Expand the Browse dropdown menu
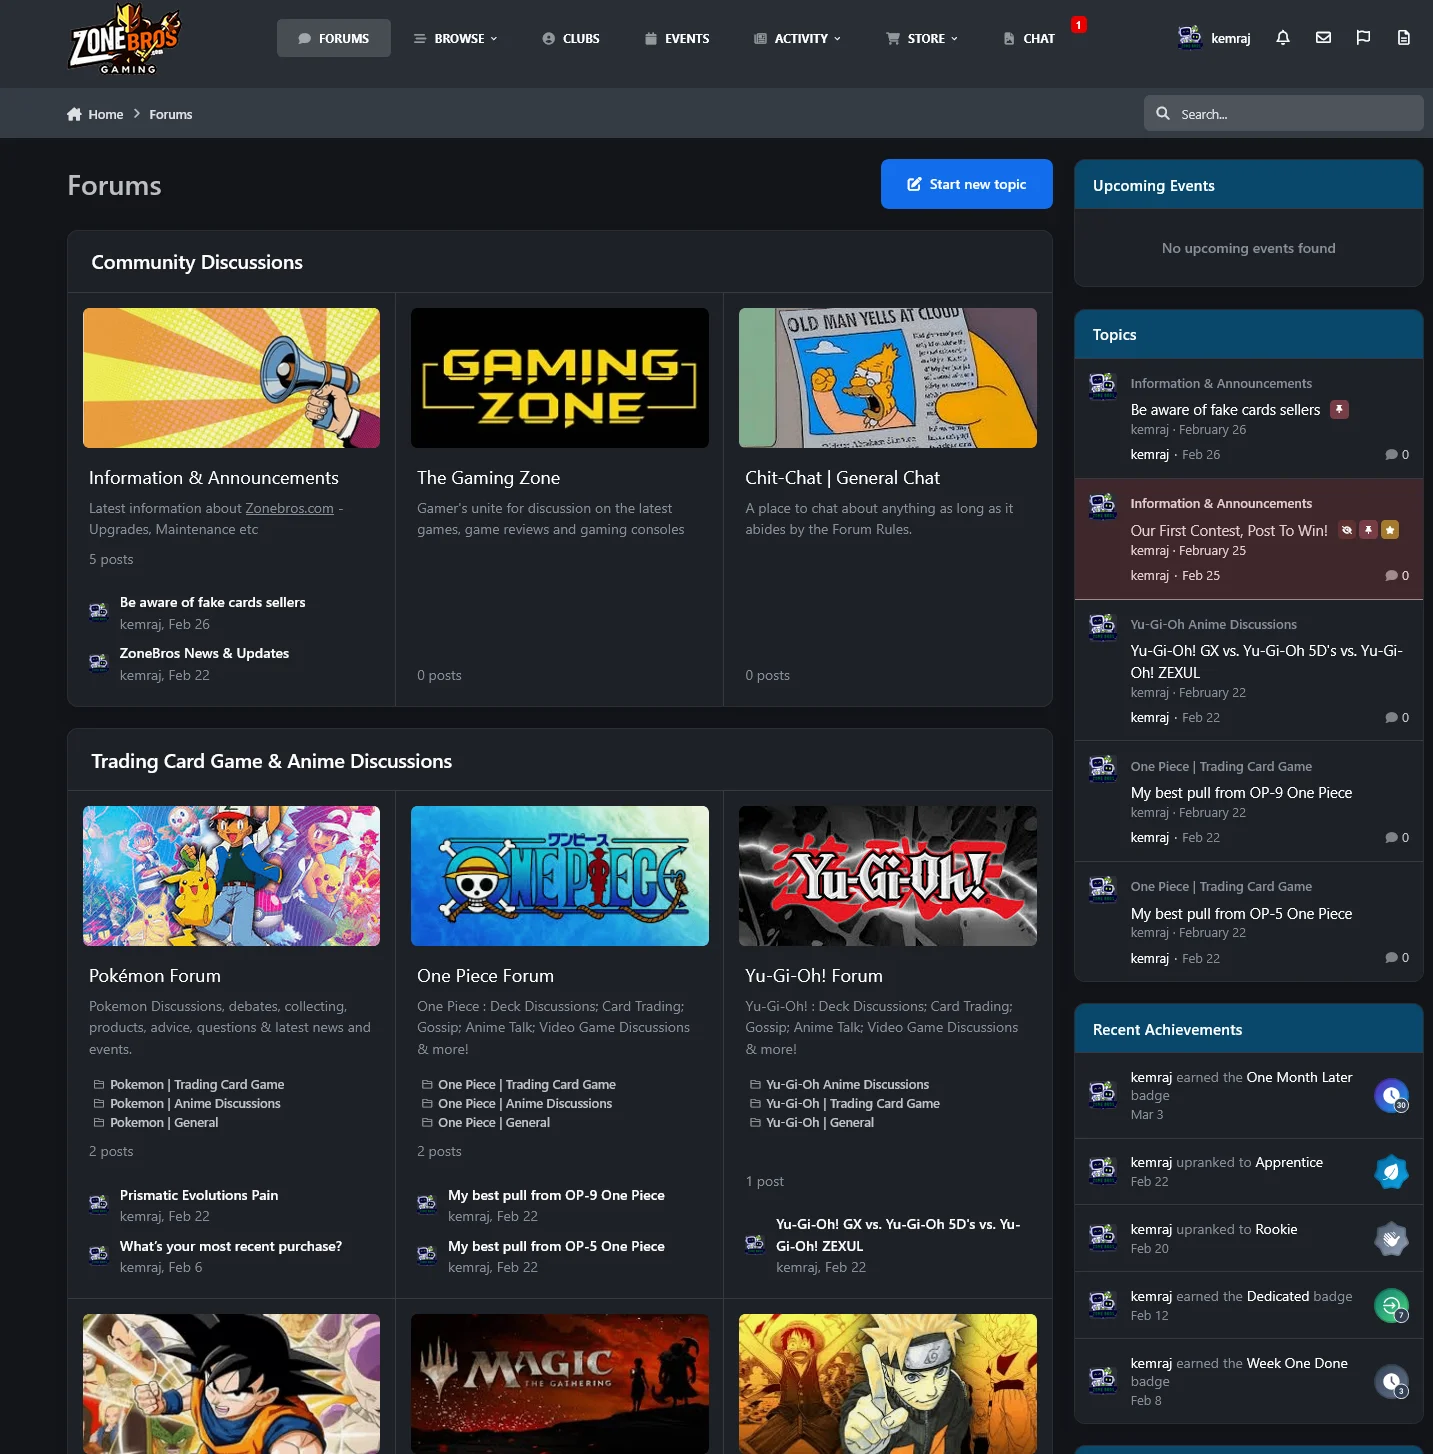The image size is (1433, 1454). [x=456, y=38]
